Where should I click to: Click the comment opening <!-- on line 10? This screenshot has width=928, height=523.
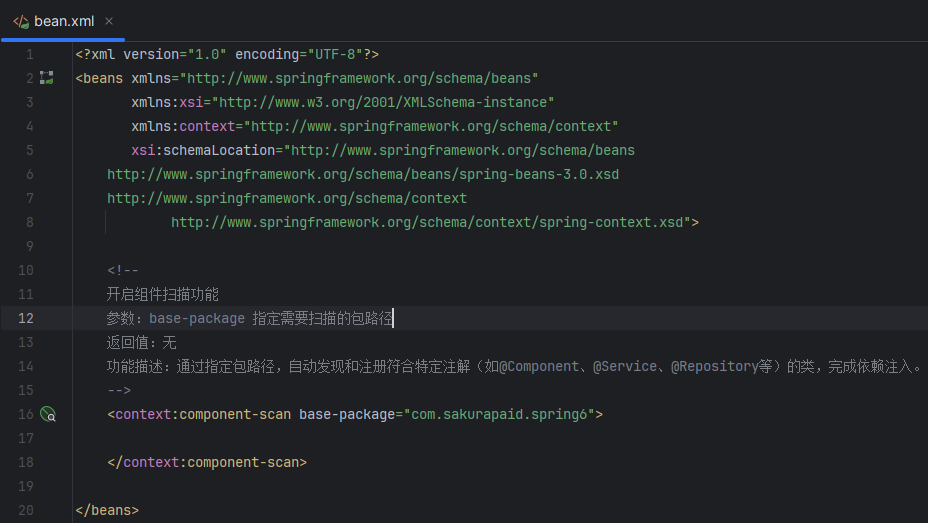click(123, 270)
